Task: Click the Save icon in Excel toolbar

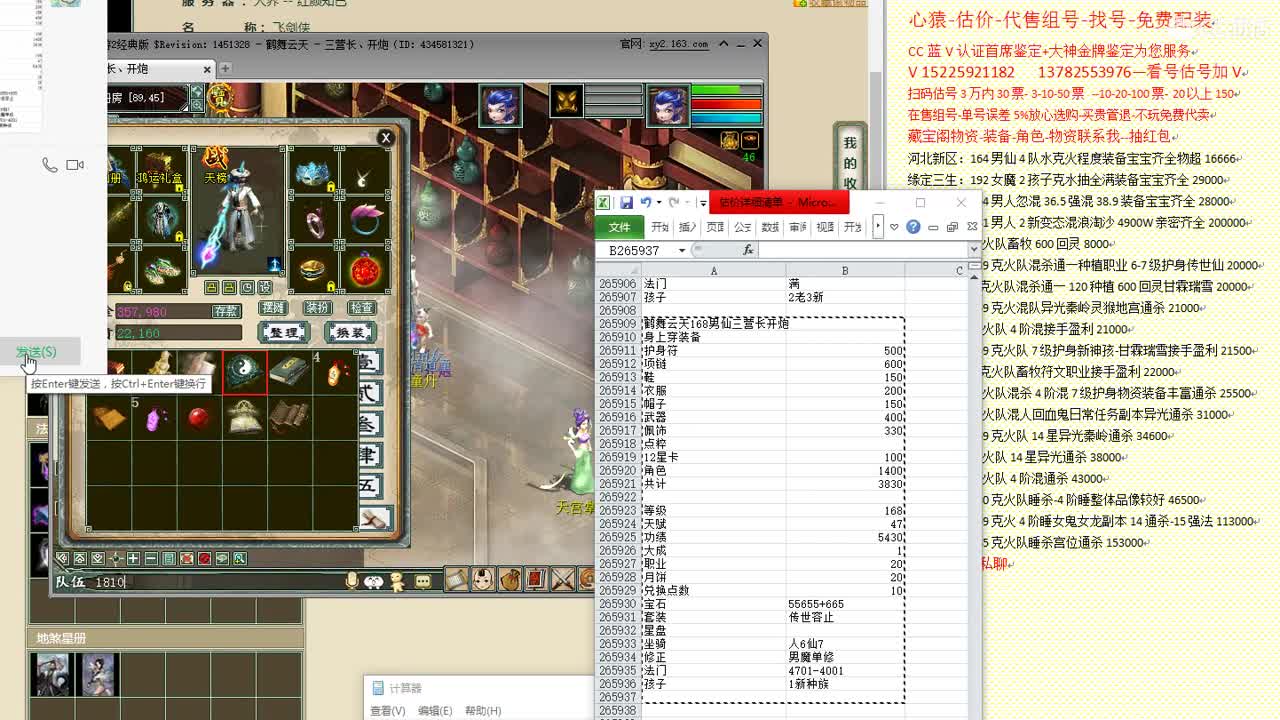Action: pos(626,202)
